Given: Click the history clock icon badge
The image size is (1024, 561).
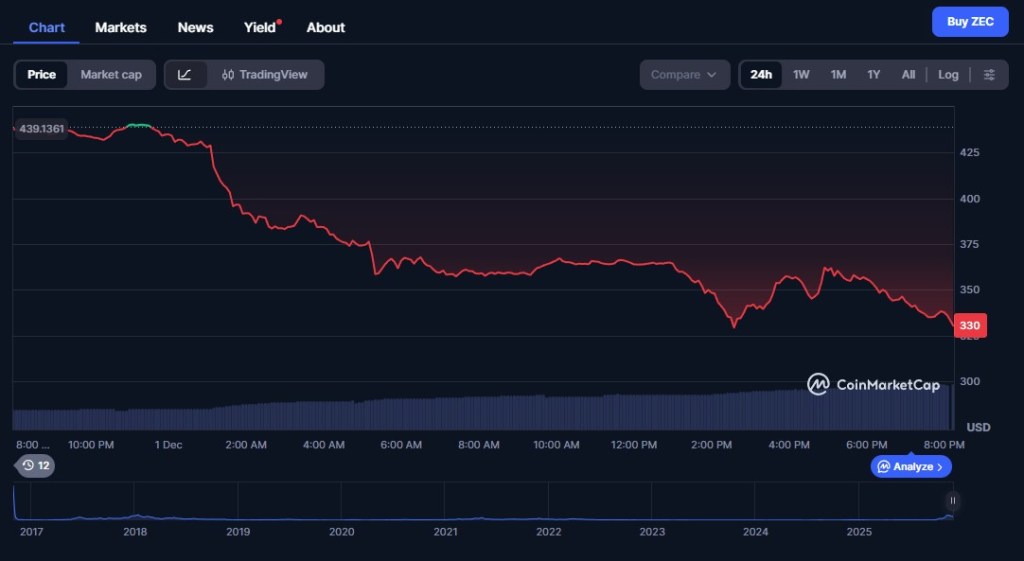Looking at the screenshot, I should click(36, 465).
